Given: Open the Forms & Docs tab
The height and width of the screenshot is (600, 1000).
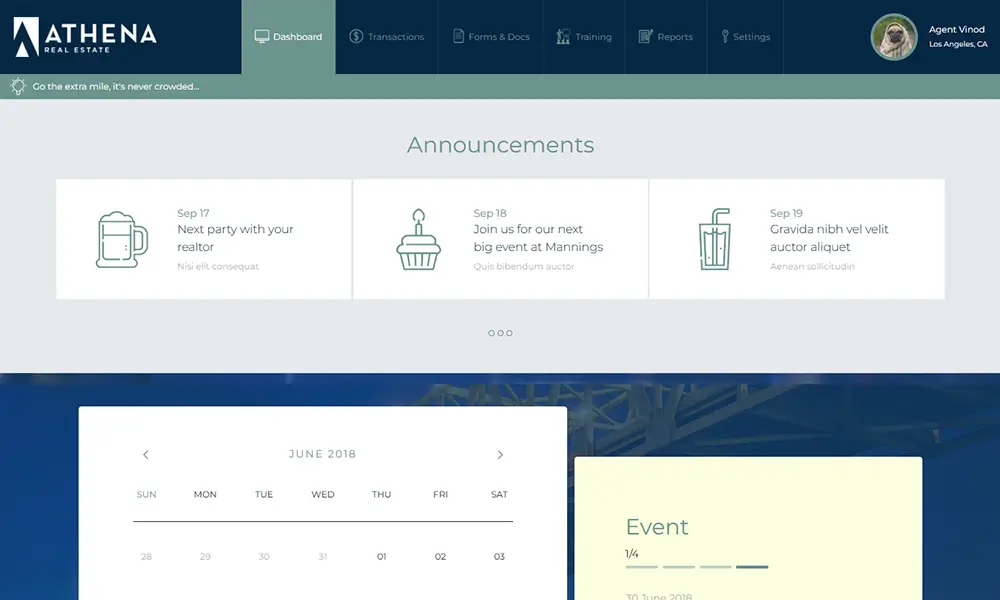Looking at the screenshot, I should [x=490, y=37].
